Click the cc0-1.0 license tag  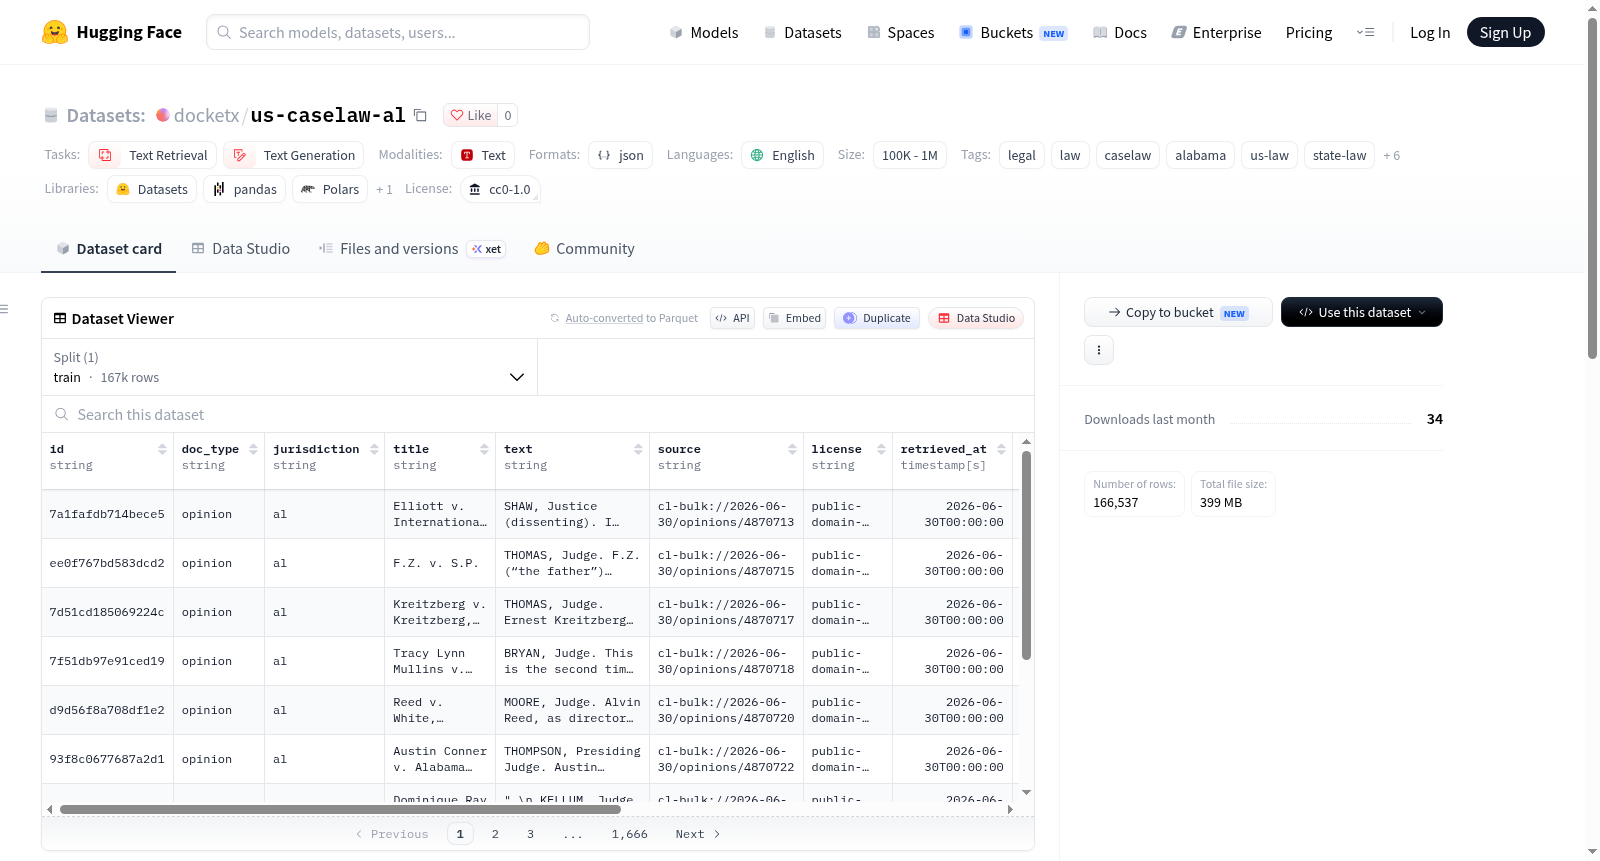click(x=500, y=189)
